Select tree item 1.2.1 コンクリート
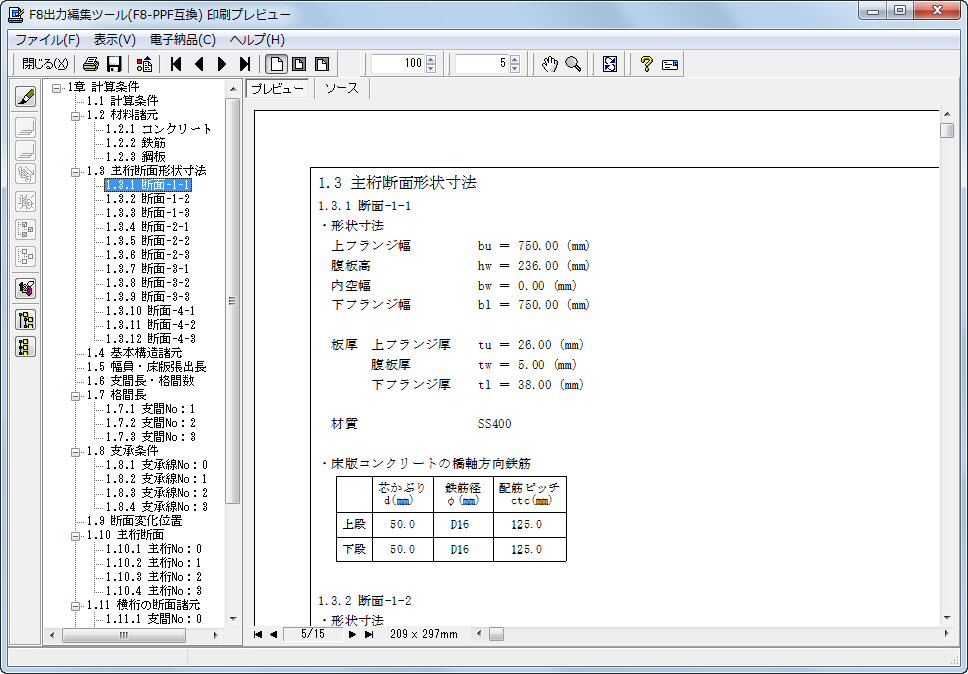This screenshot has width=968, height=674. click(x=159, y=129)
